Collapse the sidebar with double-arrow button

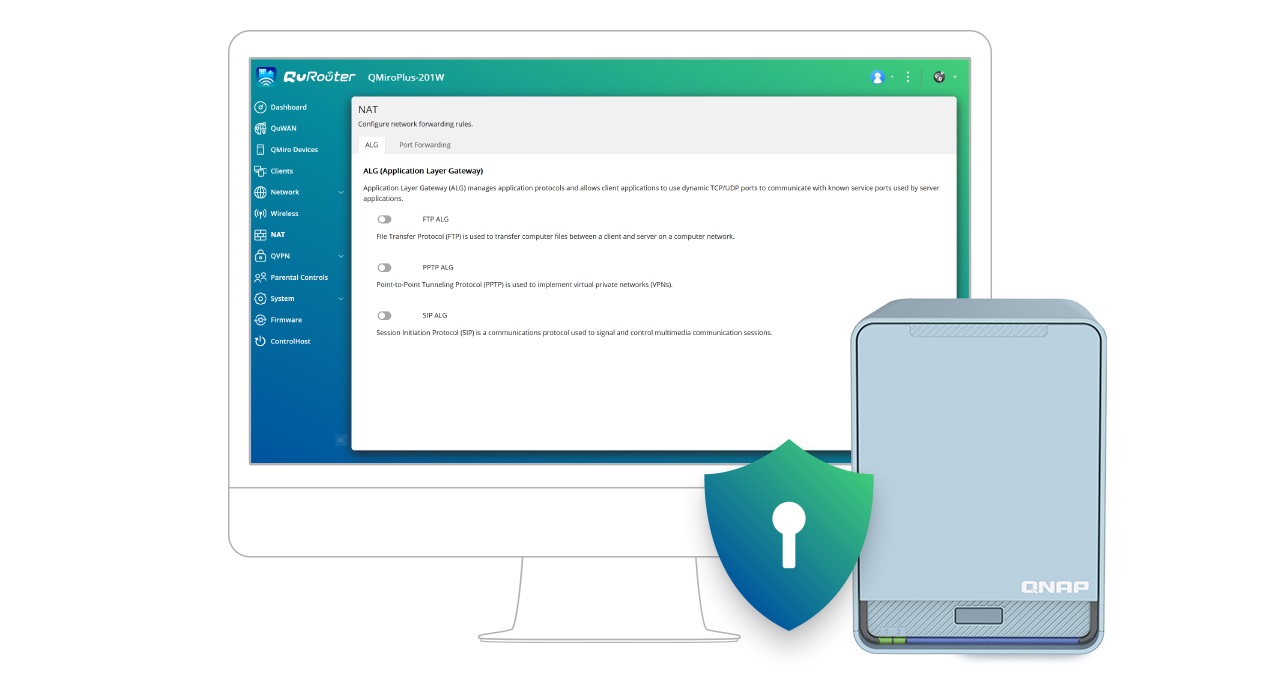340,440
